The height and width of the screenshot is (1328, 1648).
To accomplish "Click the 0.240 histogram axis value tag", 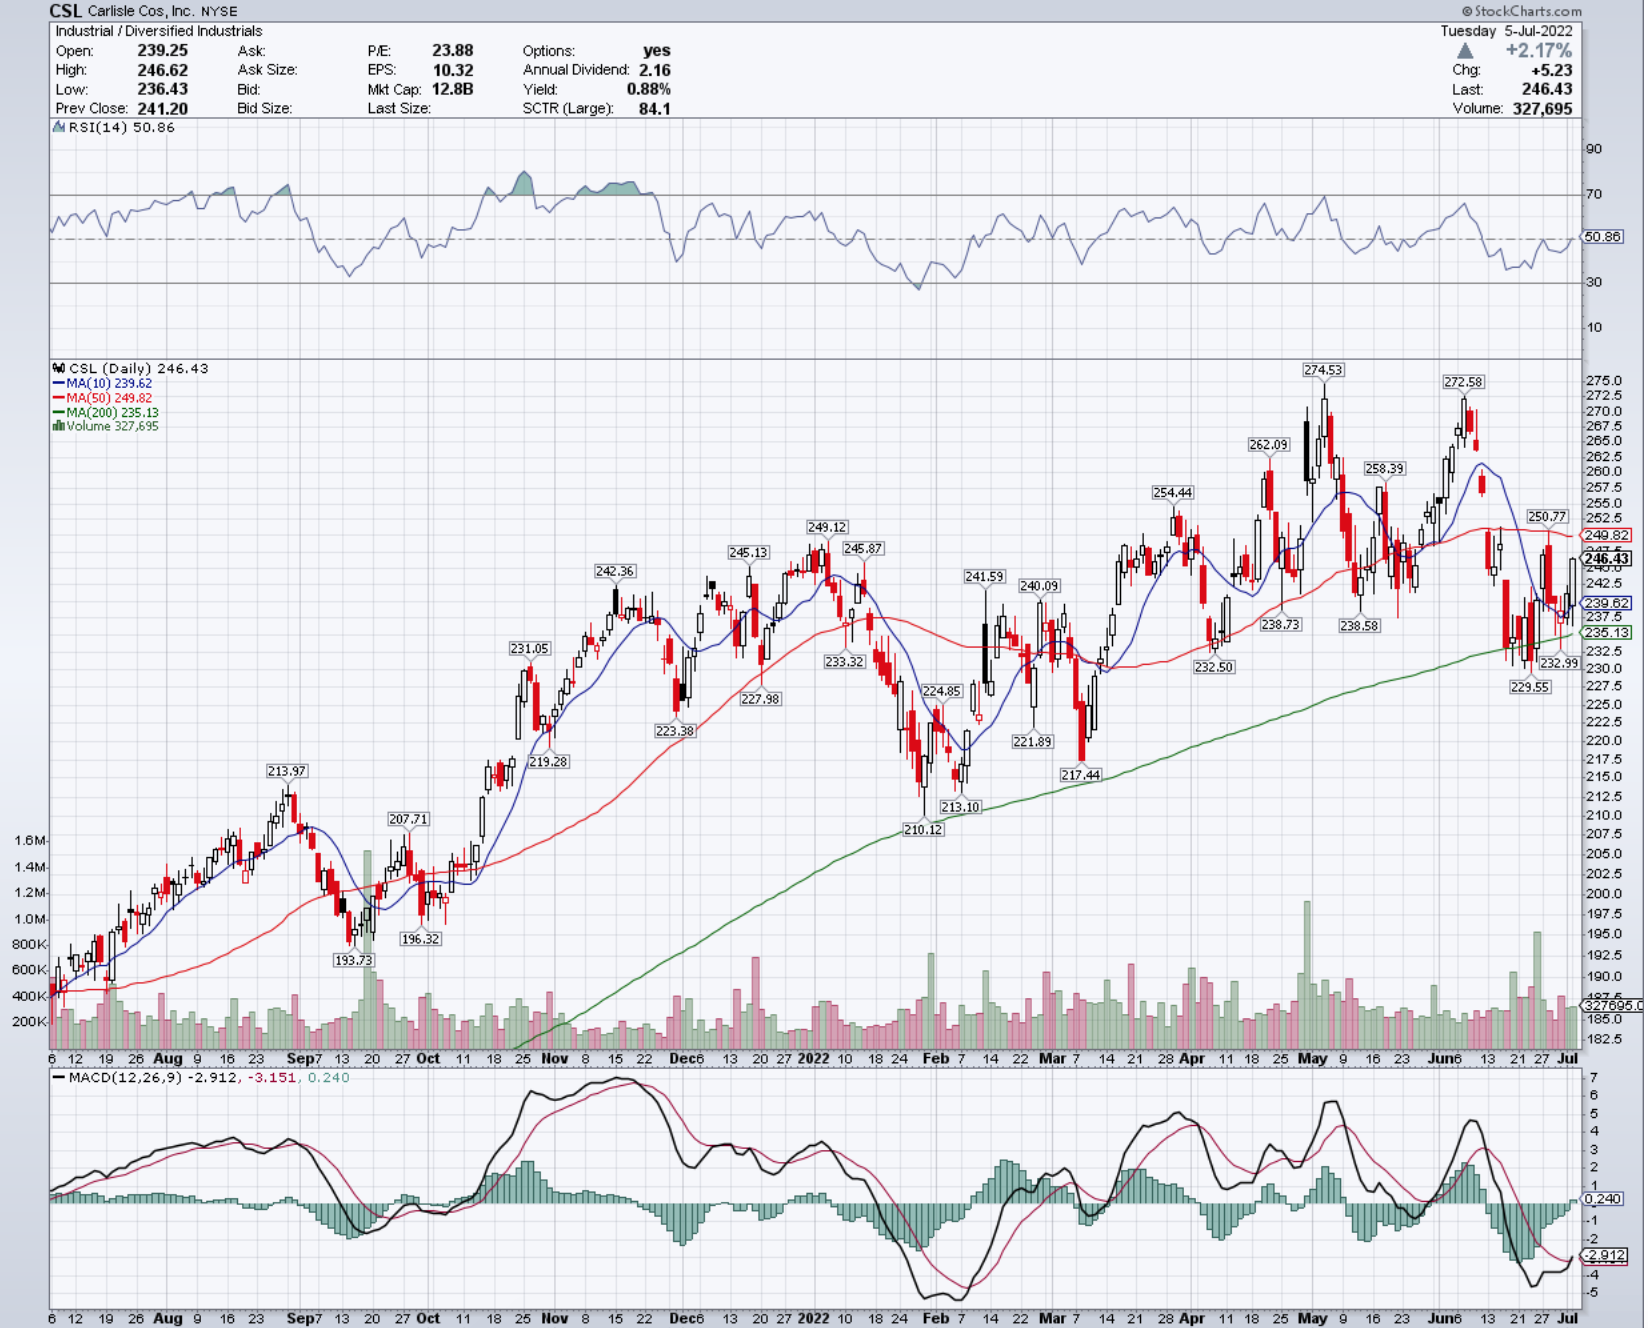I will click(1603, 1198).
